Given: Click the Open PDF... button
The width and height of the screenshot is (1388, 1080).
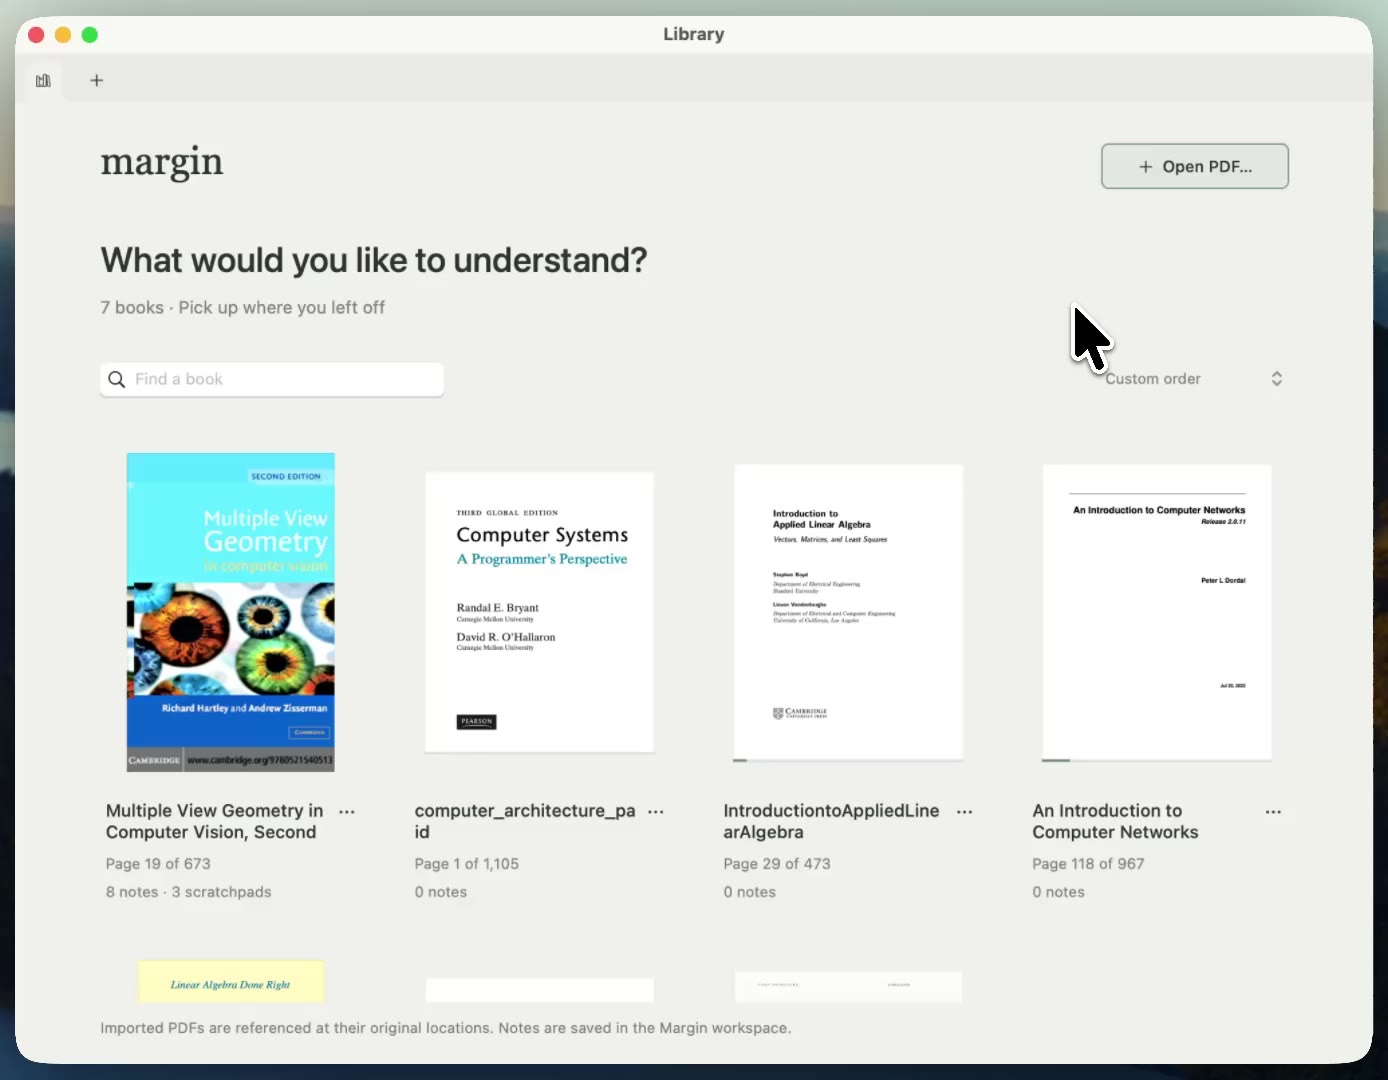Looking at the screenshot, I should [1194, 166].
